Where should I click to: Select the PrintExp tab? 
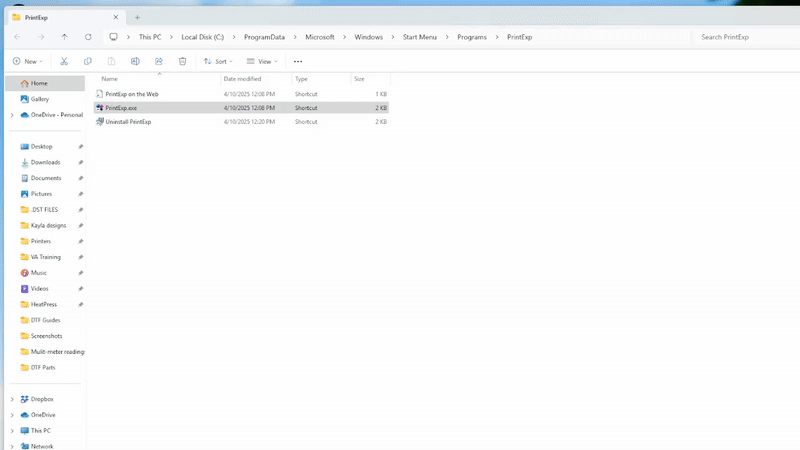coord(65,17)
